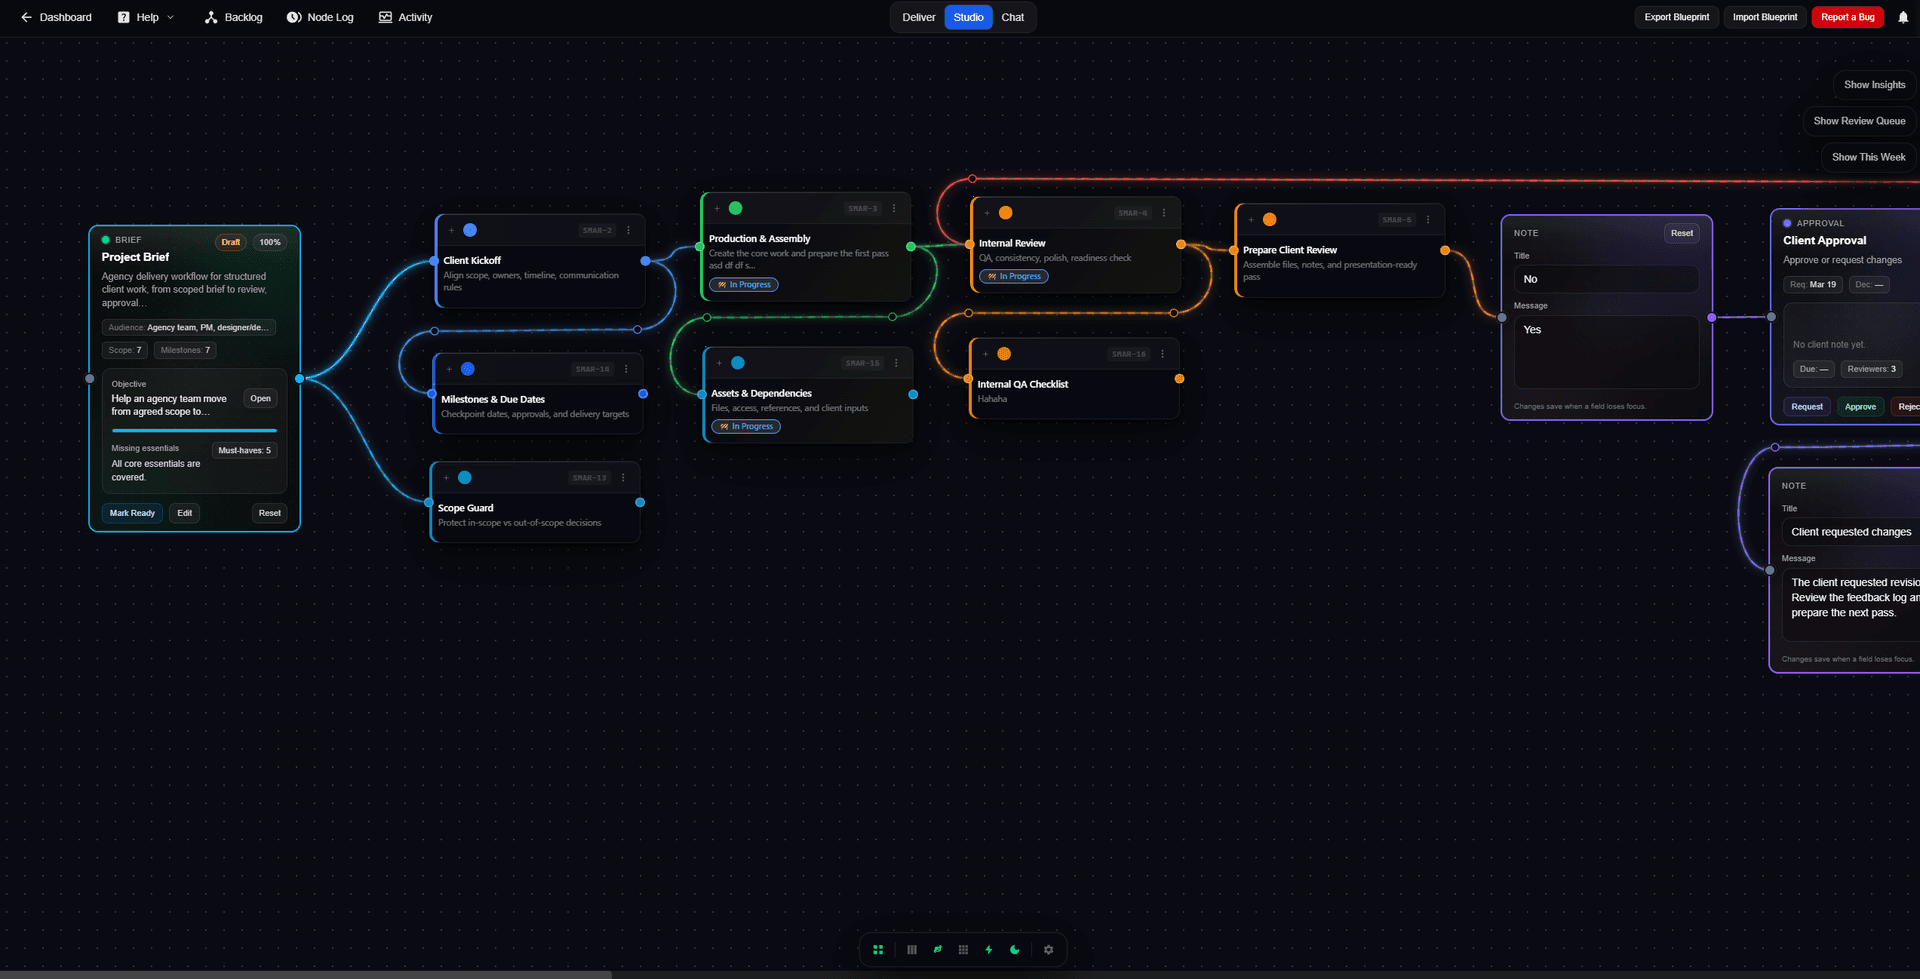Toggle the green link icon in bottom toolbar
This screenshot has width=1920, height=979.
tap(938, 950)
